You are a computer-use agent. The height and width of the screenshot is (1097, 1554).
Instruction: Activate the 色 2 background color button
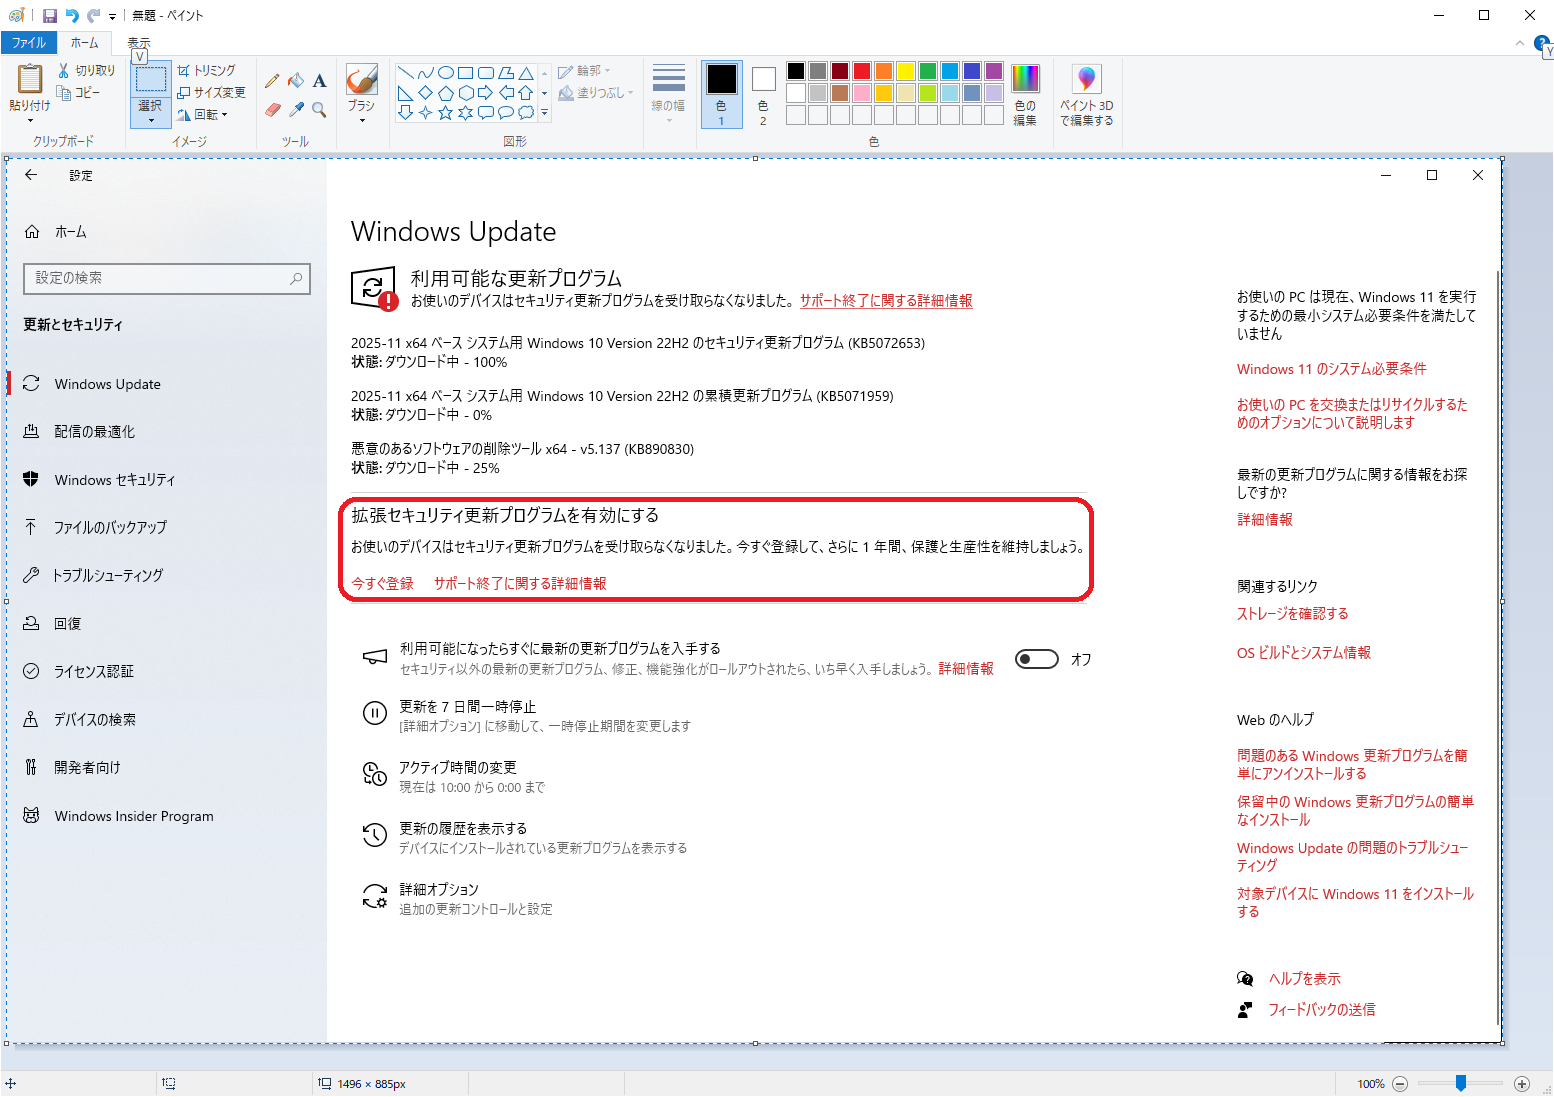[763, 94]
